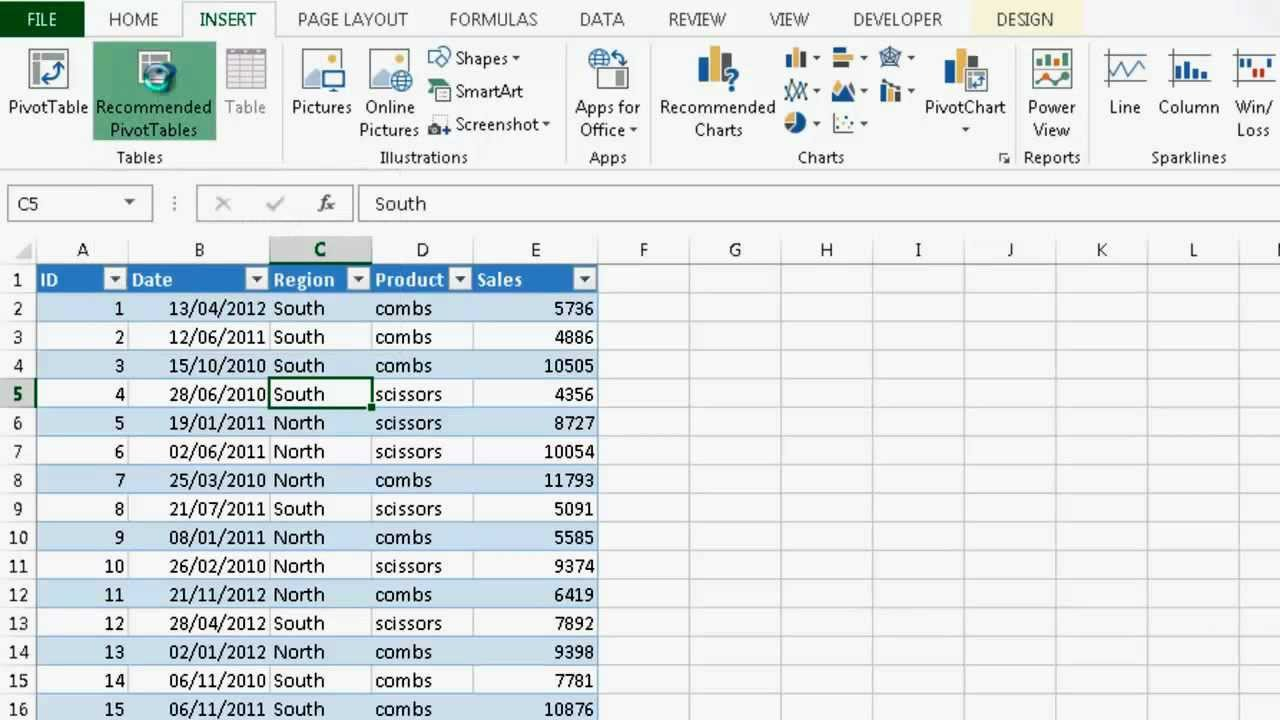Open Online Pictures

[x=389, y=92]
